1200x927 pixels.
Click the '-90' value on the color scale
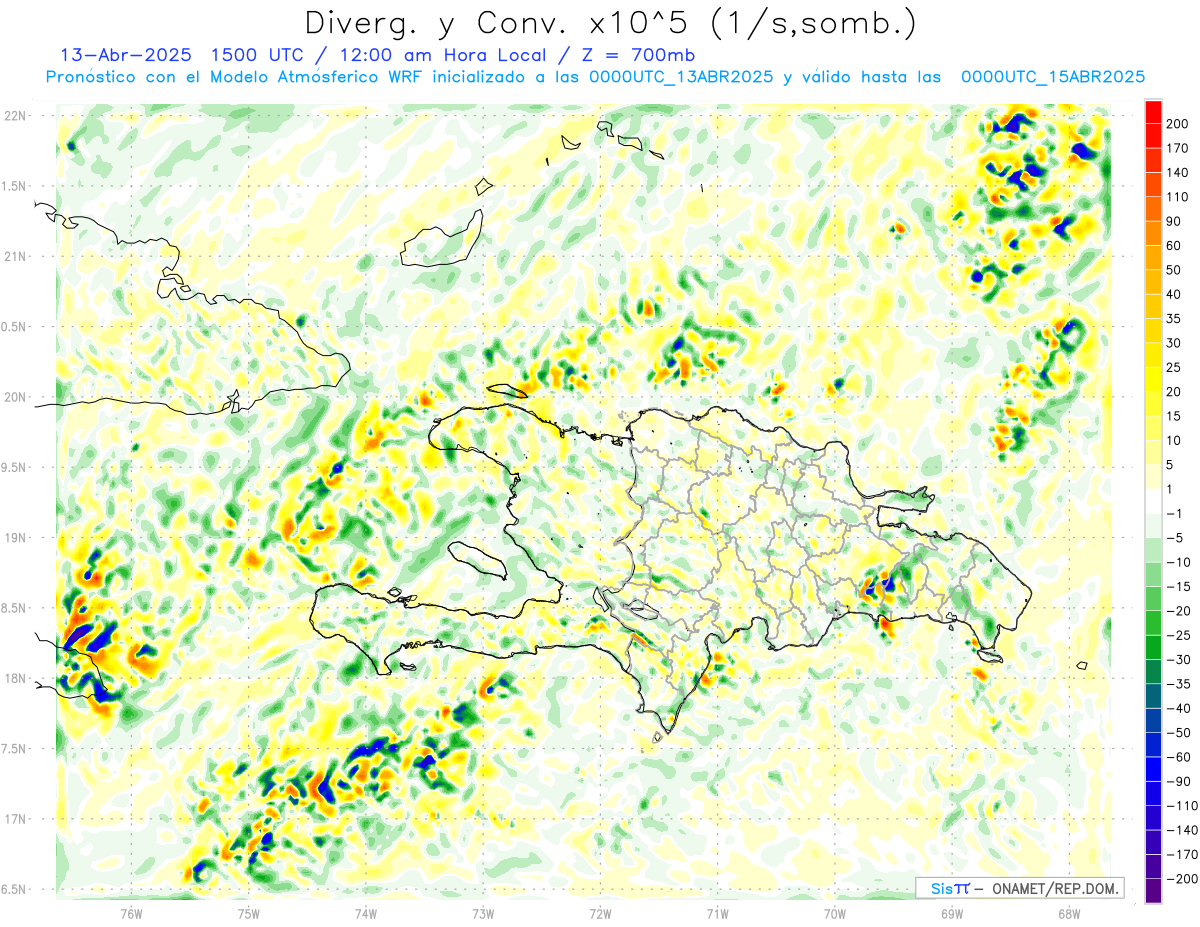coord(1178,782)
